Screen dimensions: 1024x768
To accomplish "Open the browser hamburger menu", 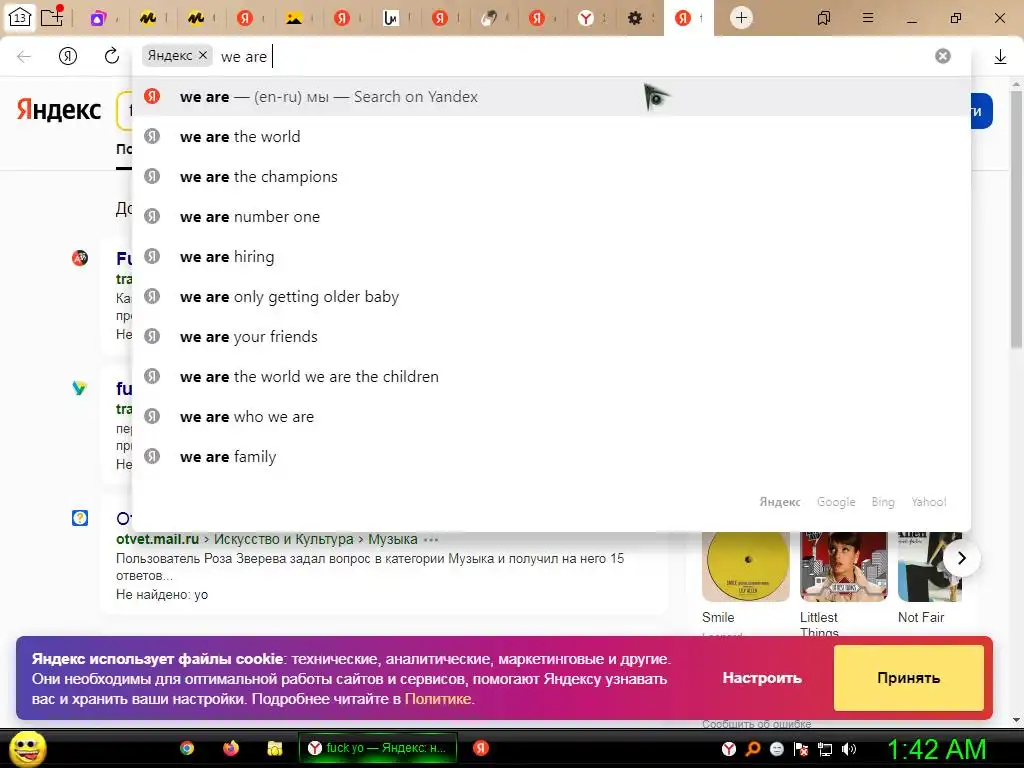I will [x=868, y=18].
